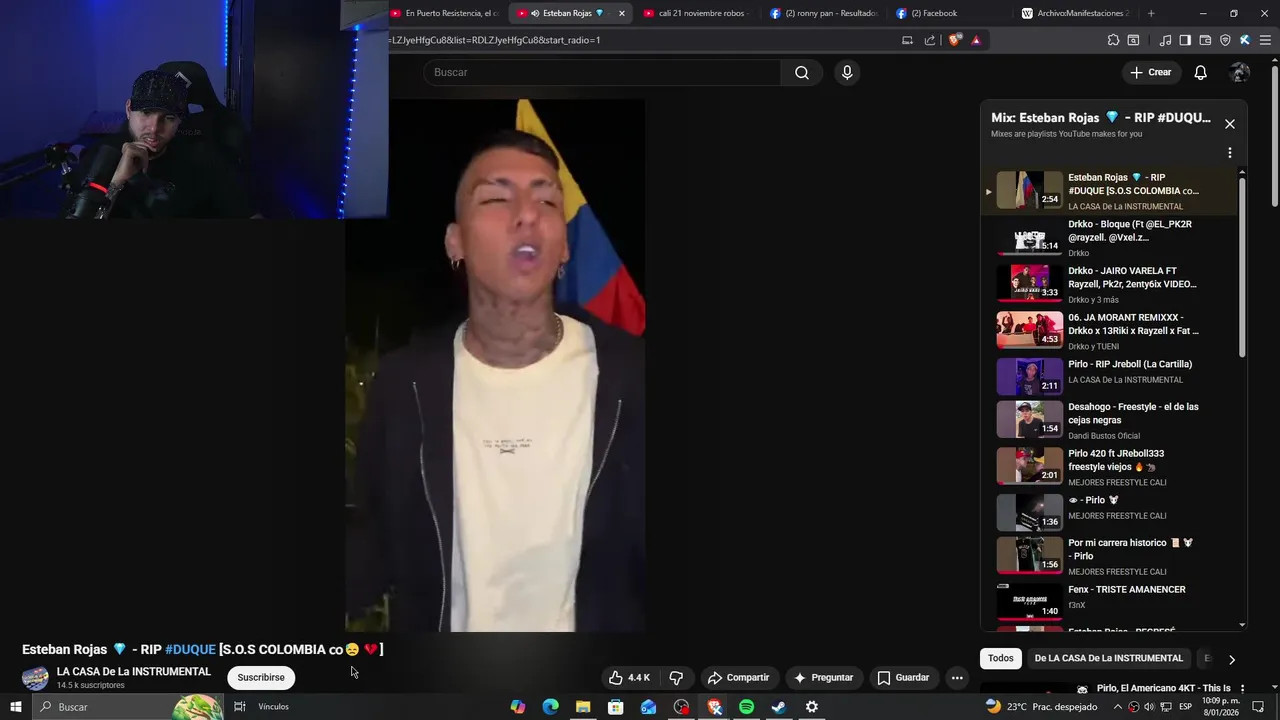Click the install/cast screen icon in address bar
This screenshot has height=720, width=1280.
click(907, 40)
